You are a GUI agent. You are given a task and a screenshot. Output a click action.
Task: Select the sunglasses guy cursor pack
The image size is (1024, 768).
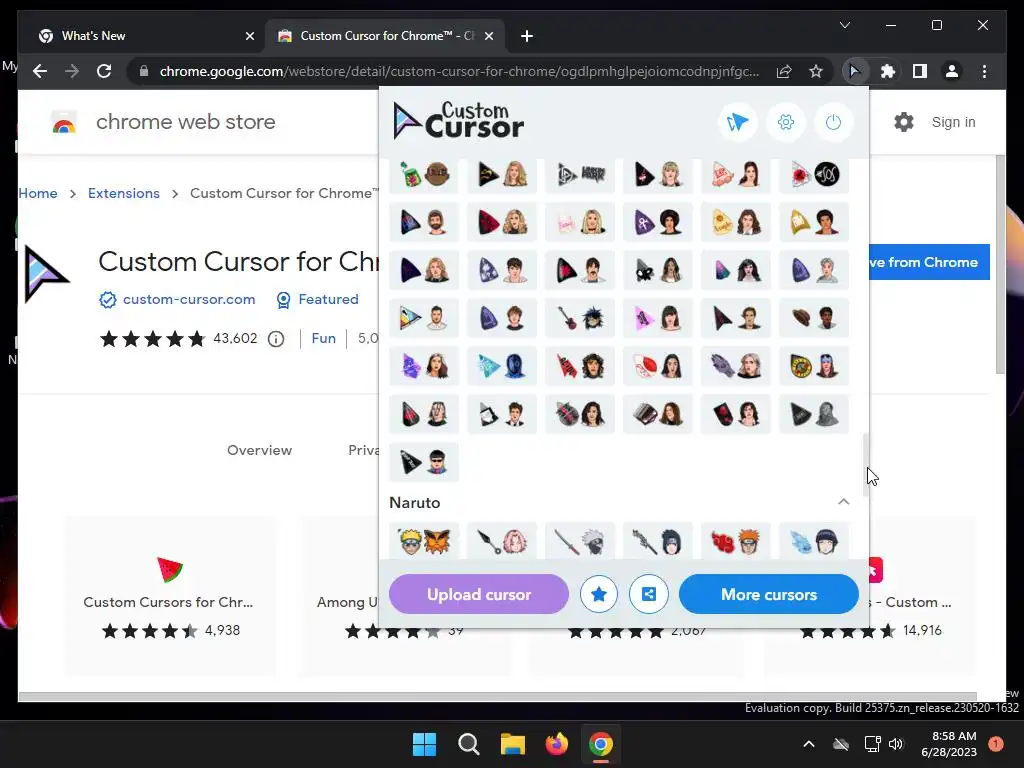[x=424, y=462]
